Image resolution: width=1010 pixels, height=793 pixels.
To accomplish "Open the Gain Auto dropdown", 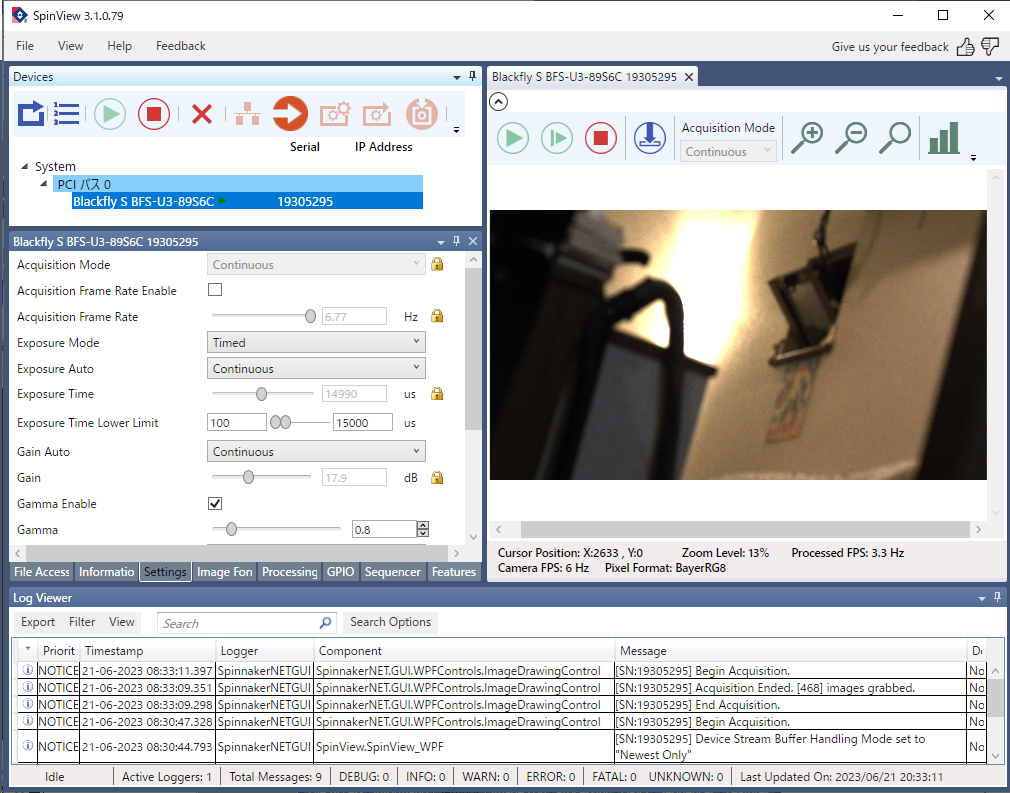I will click(316, 452).
